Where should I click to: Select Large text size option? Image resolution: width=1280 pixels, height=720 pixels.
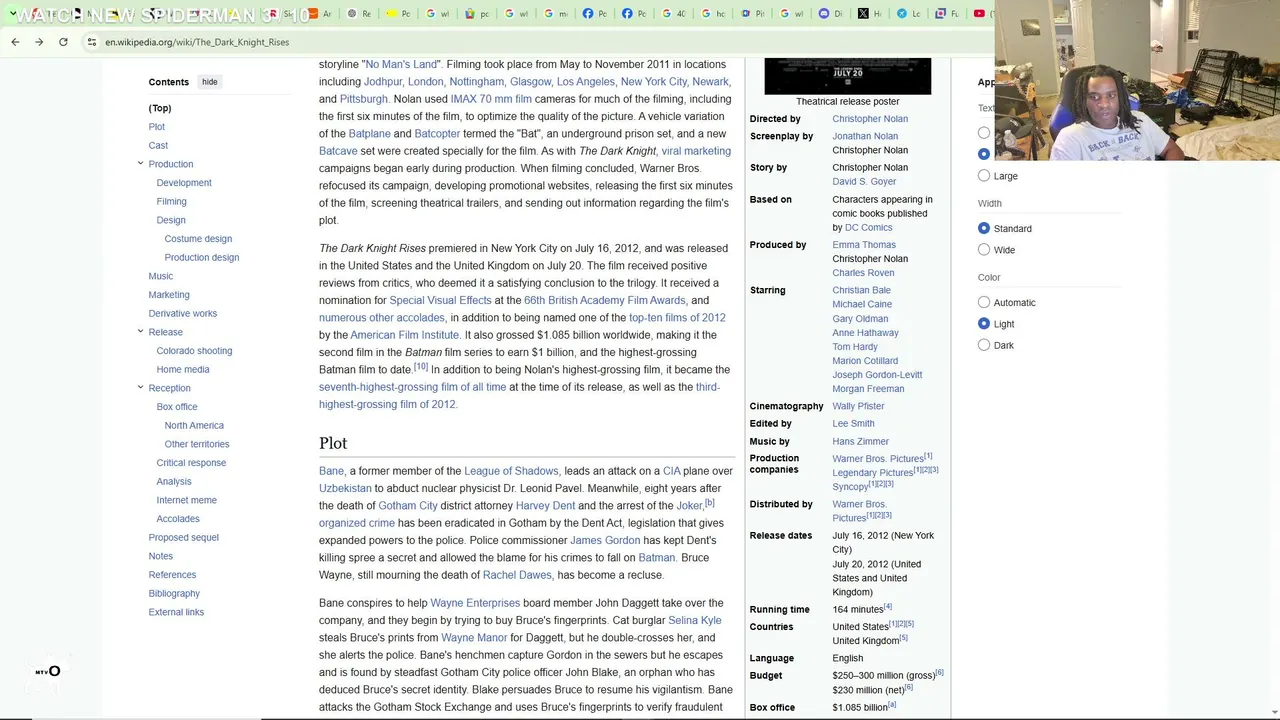coord(984,176)
